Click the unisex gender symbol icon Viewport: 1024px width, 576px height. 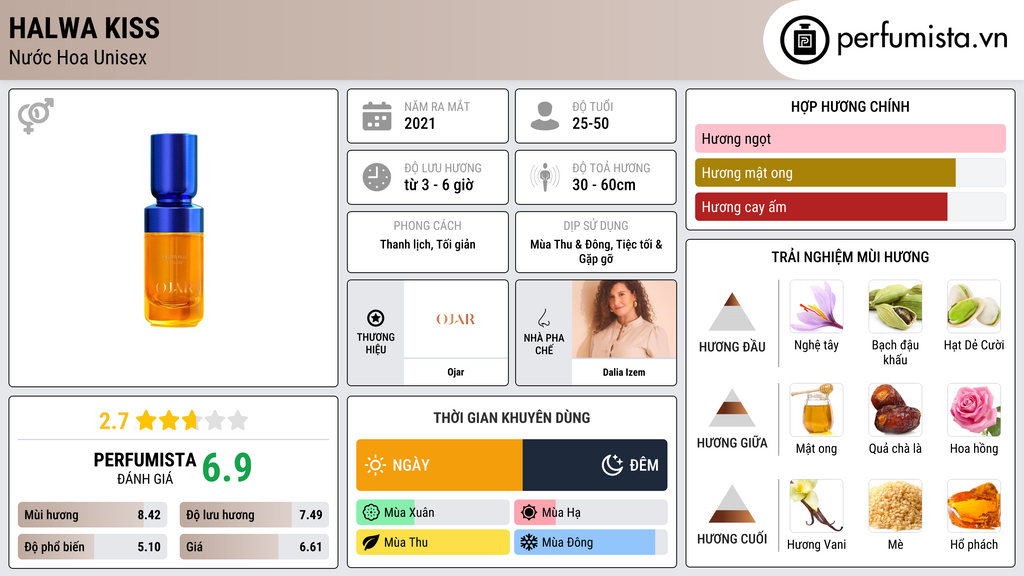pos(35,116)
